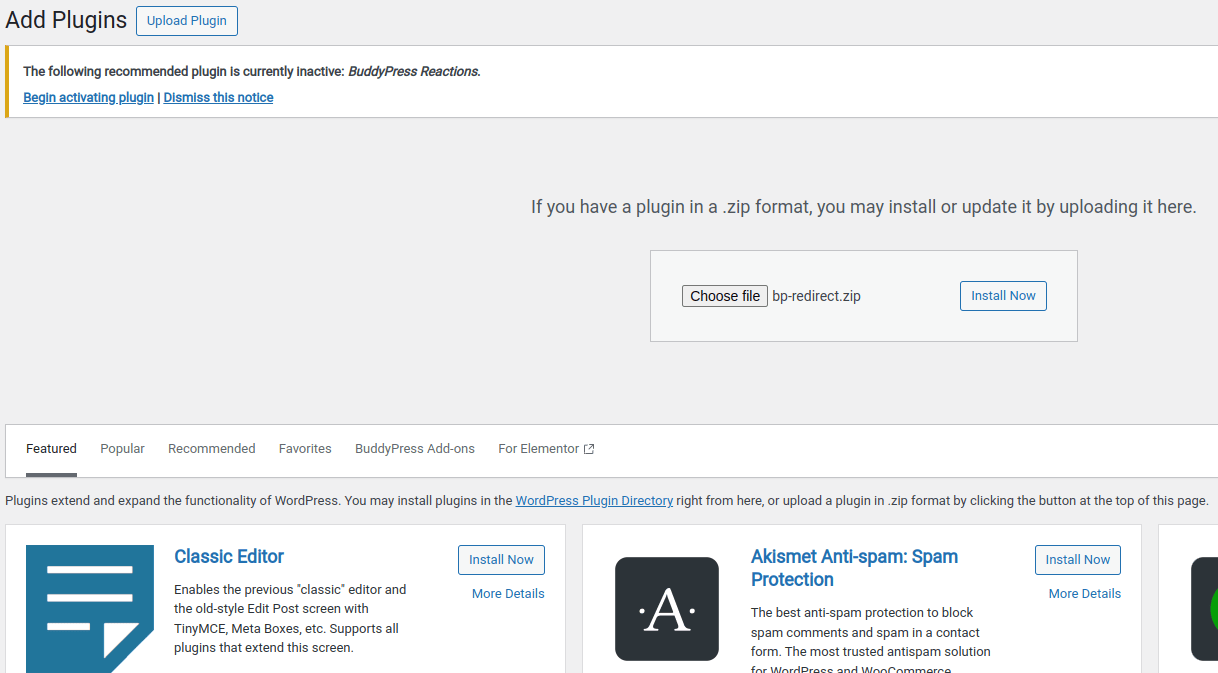The height and width of the screenshot is (673, 1218).
Task: Open the BuddyPress Add-ons tab
Action: [x=414, y=449]
